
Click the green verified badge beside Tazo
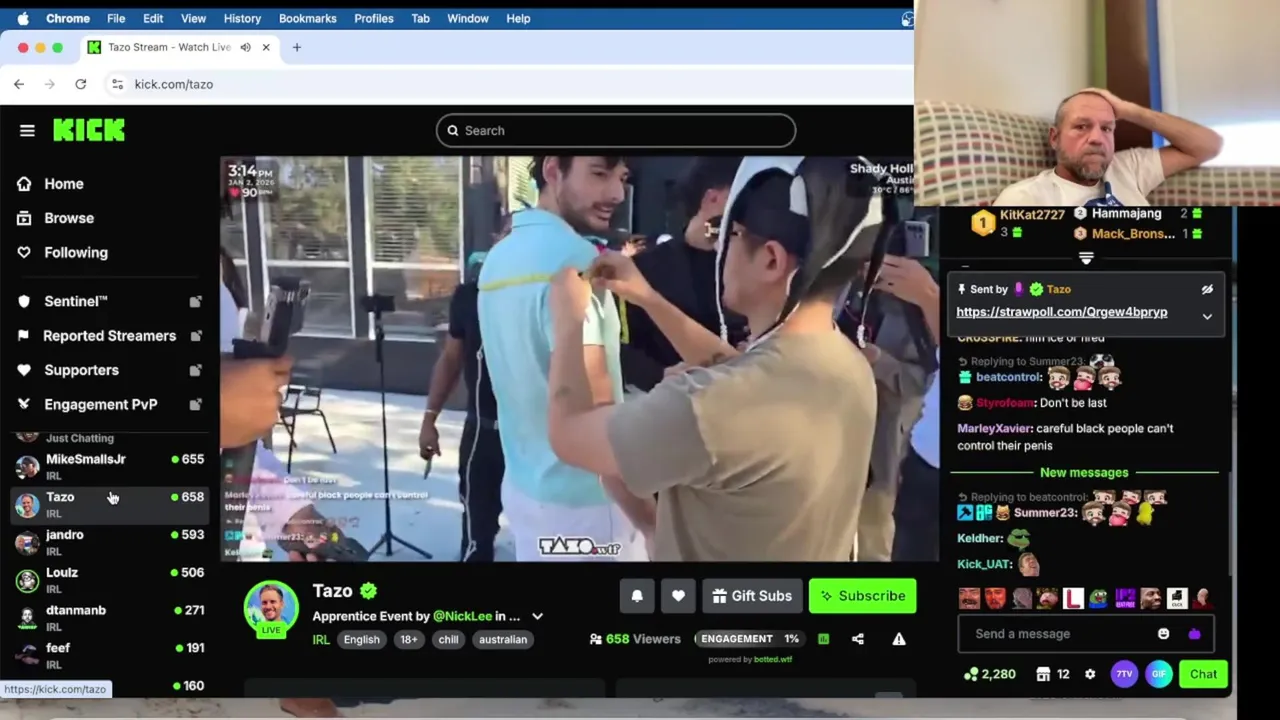368,591
